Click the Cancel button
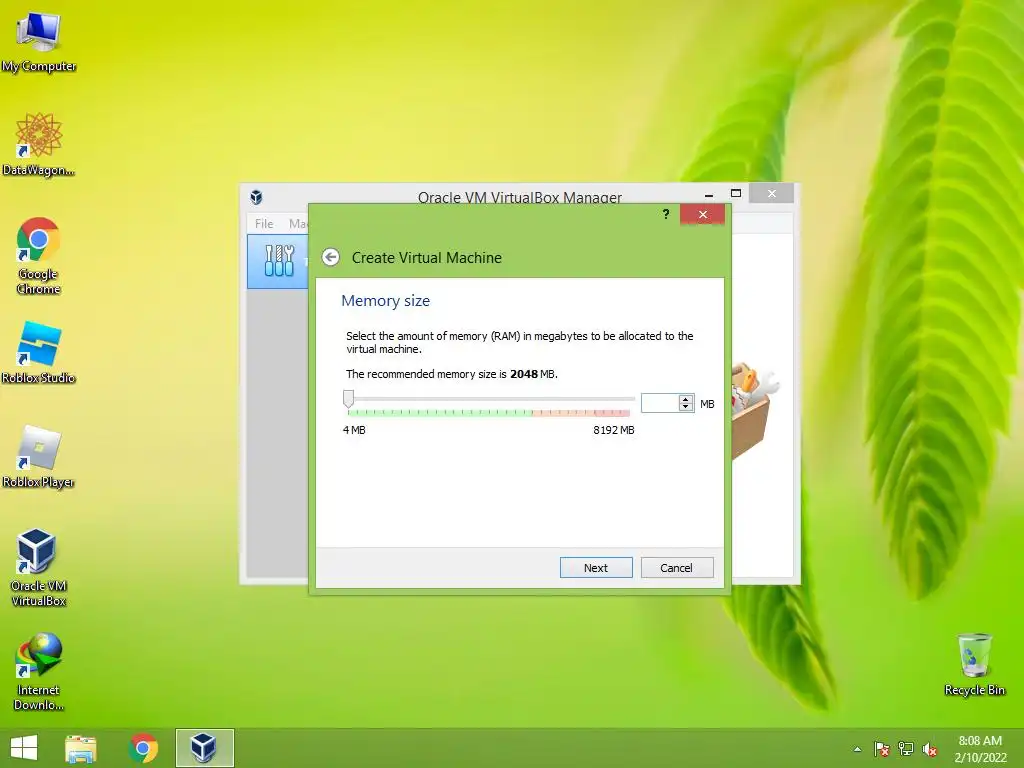Viewport: 1024px width, 768px height. pos(677,568)
